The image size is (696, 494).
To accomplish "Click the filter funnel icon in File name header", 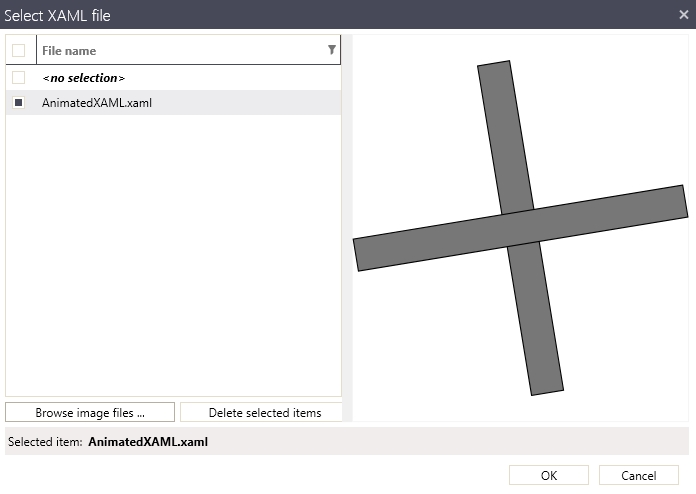I will click(332, 50).
